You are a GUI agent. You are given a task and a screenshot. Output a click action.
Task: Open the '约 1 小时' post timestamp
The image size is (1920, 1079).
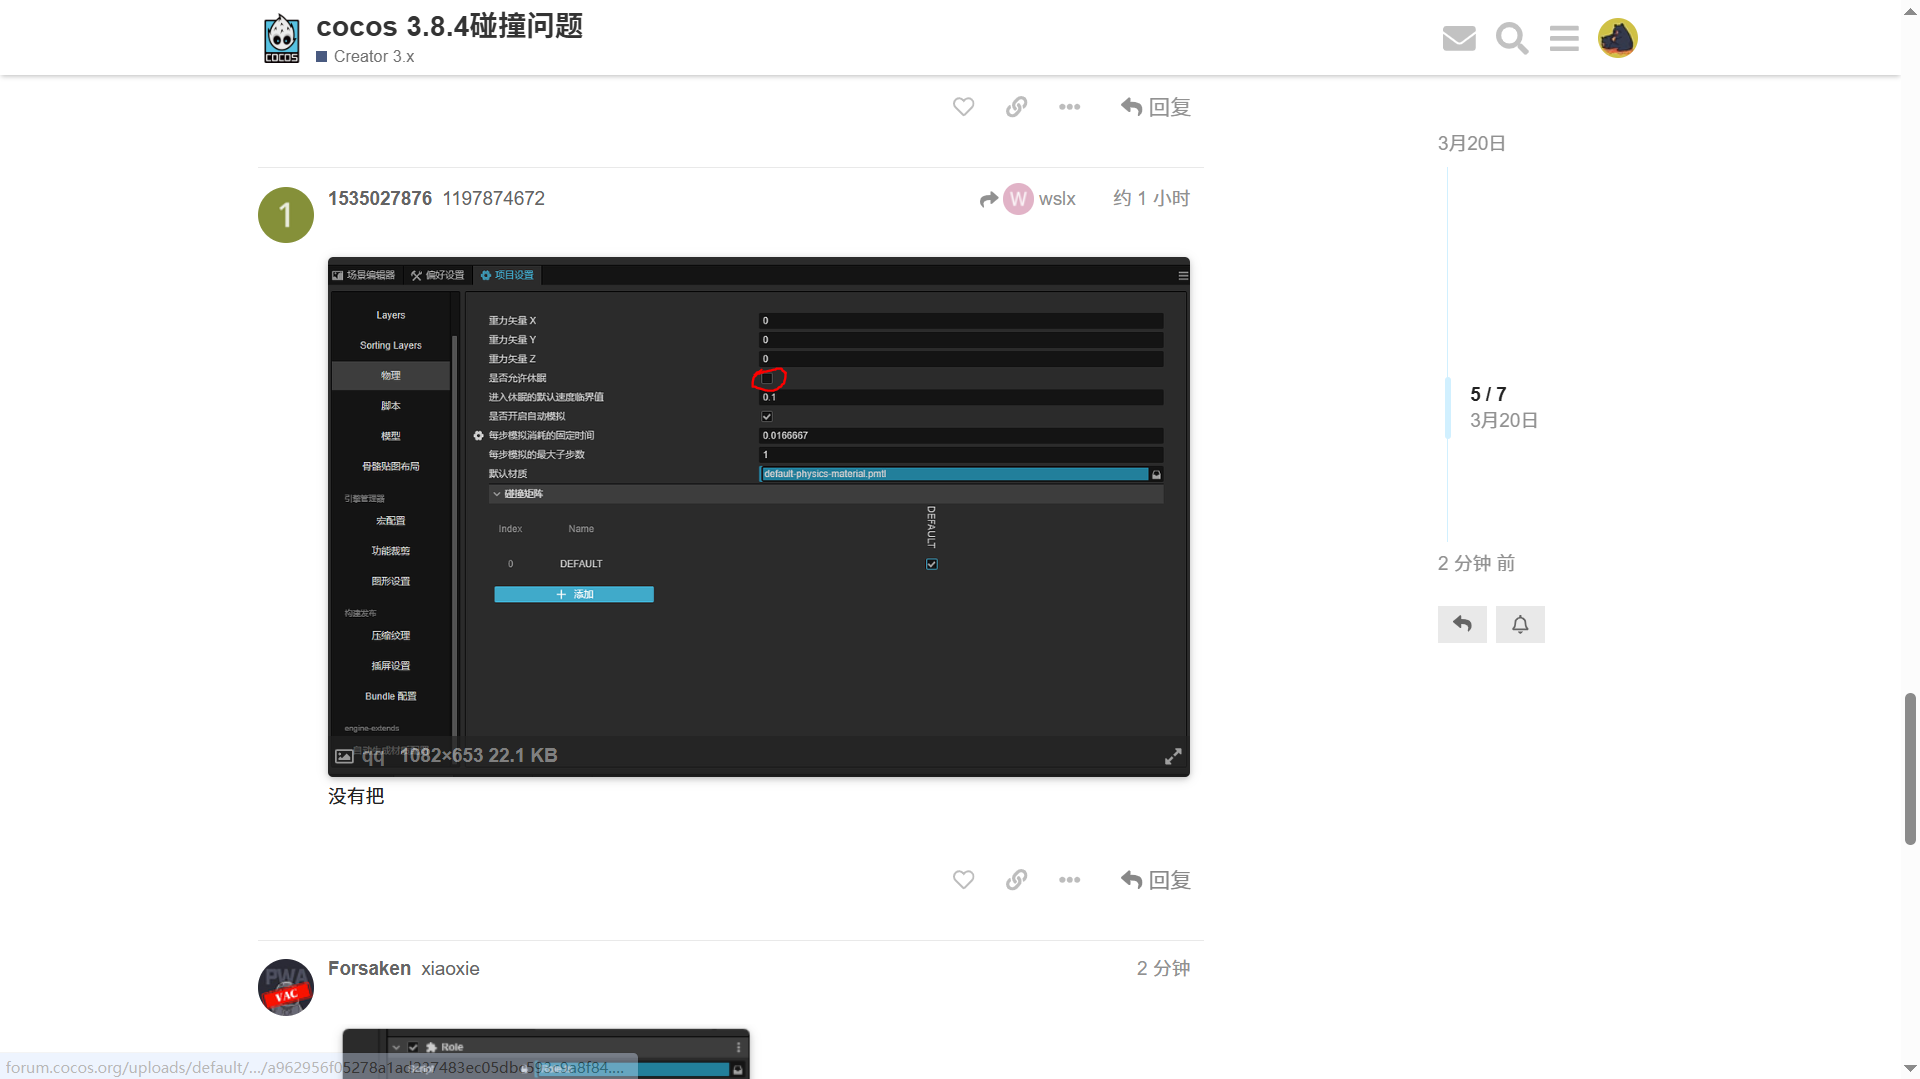coord(1151,198)
